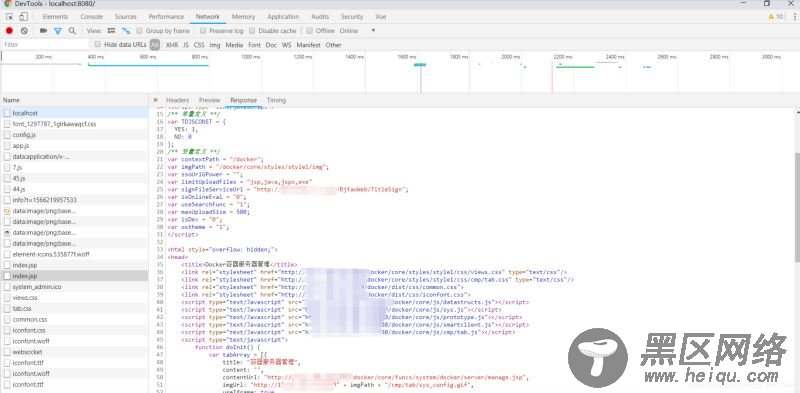Toggle the device toolbar icon

pyautogui.click(x=23, y=17)
